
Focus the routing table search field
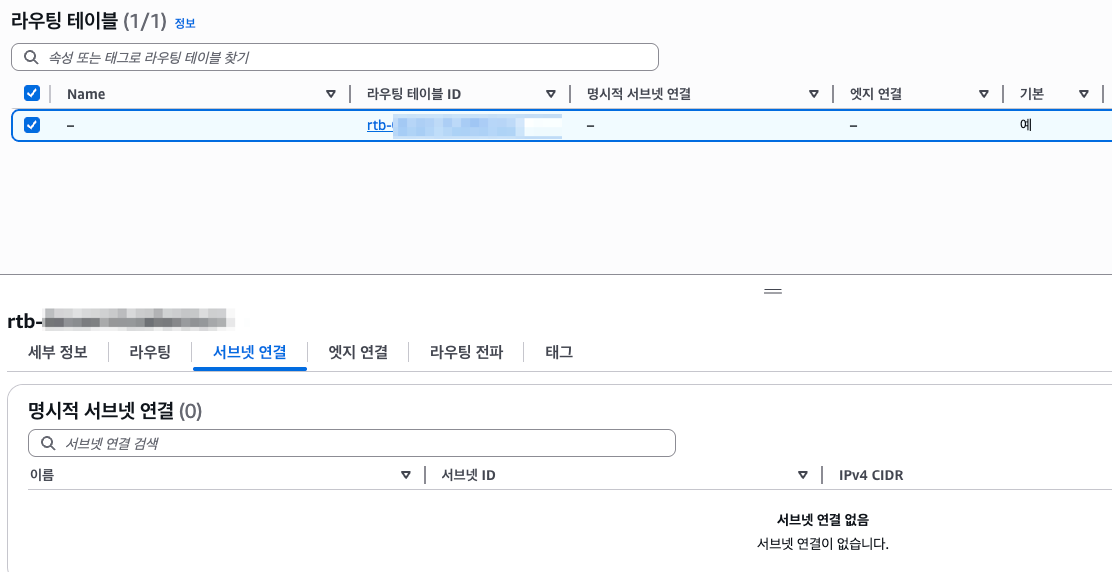335,57
